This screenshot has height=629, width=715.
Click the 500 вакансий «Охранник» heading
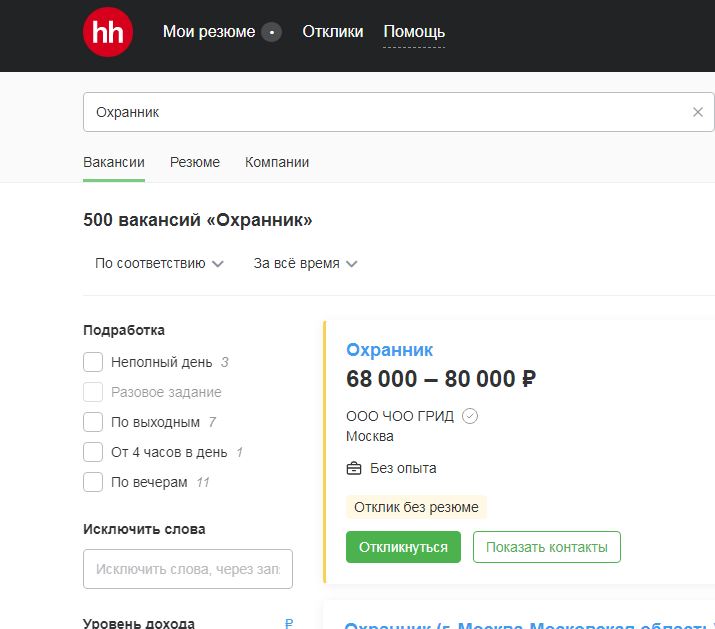(197, 220)
